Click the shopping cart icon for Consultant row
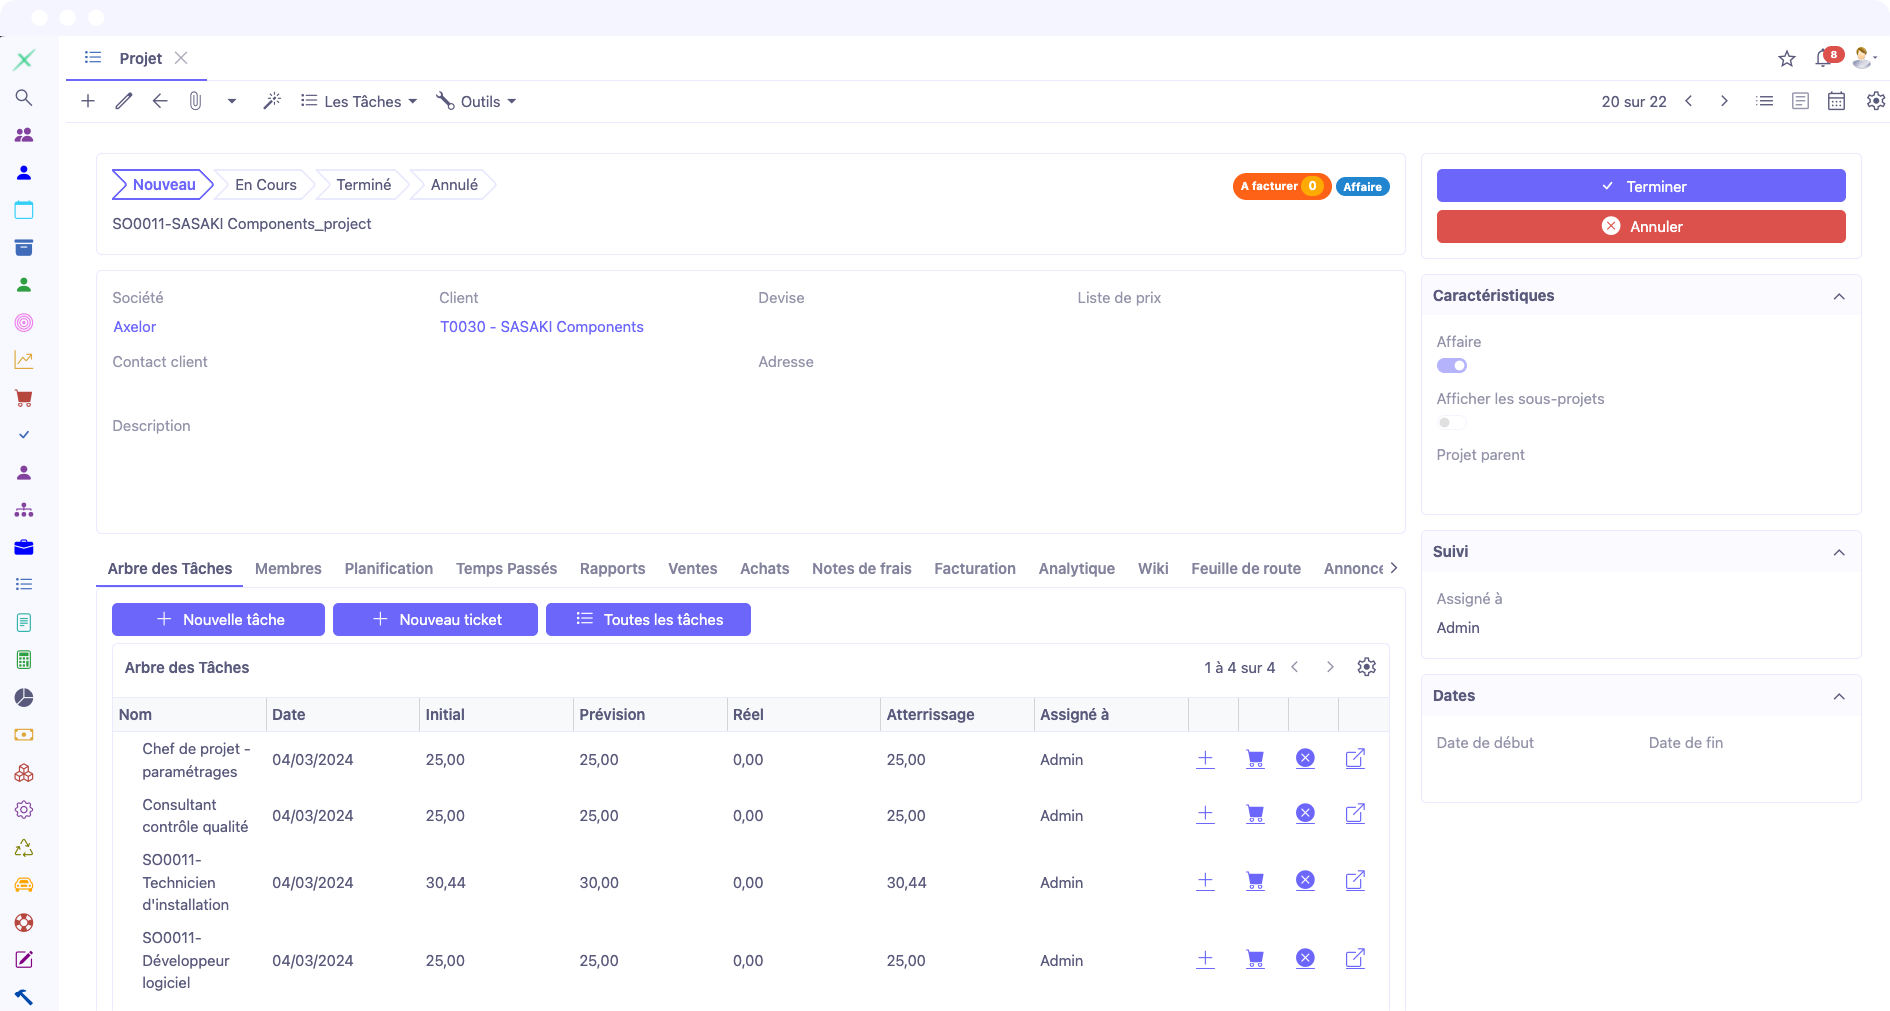 point(1255,815)
